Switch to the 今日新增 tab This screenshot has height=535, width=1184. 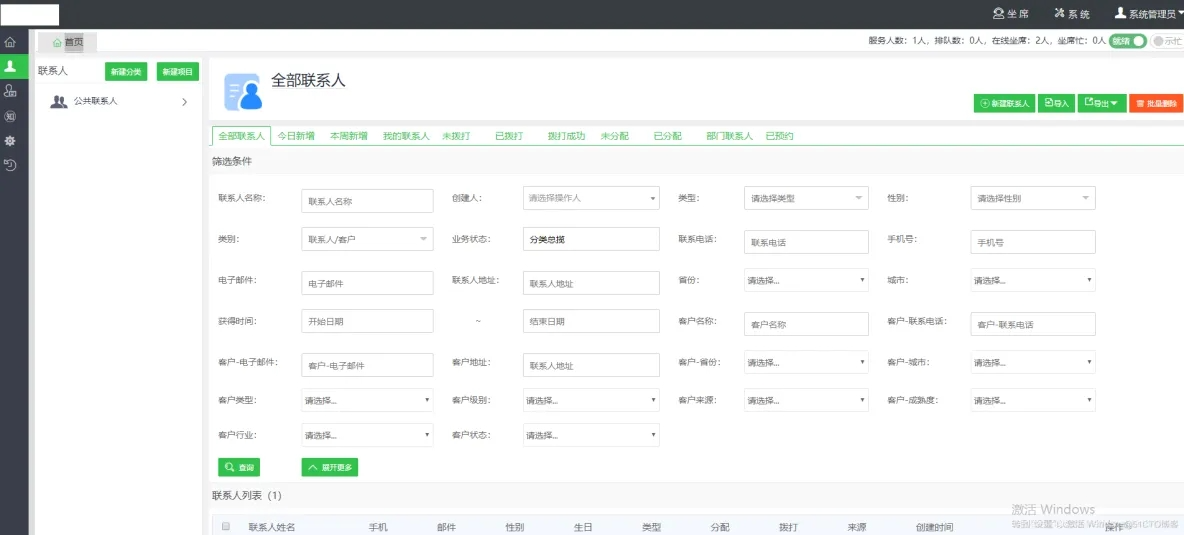[x=296, y=137]
